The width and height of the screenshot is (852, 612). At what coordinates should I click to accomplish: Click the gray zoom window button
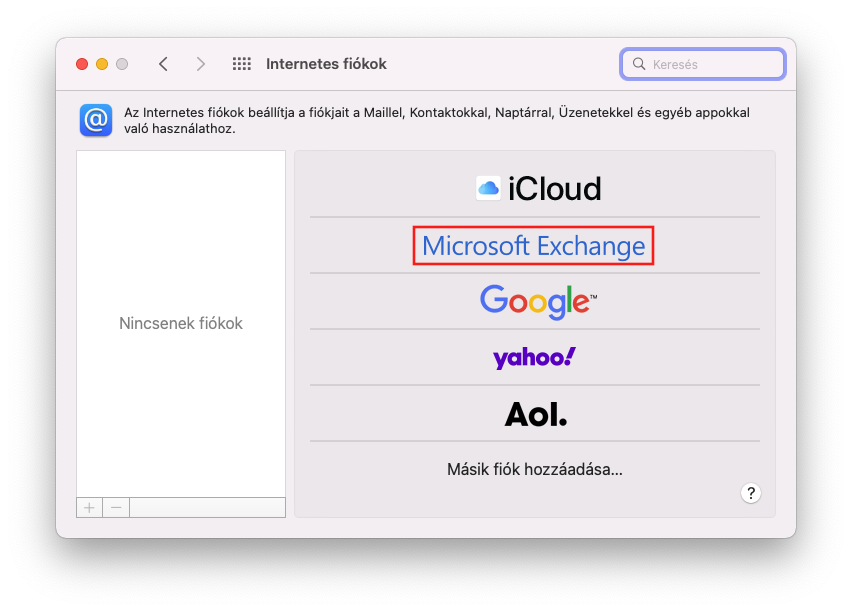(x=122, y=64)
